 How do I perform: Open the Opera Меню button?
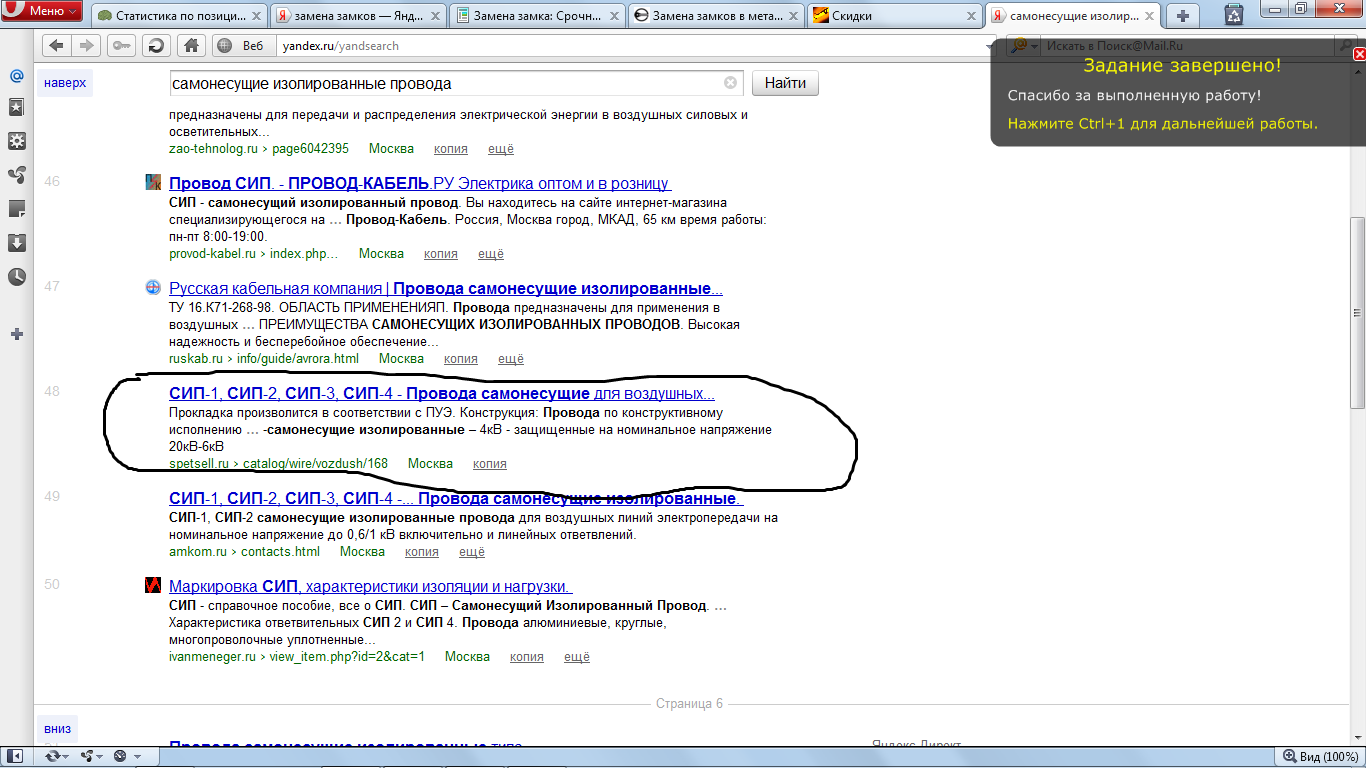click(42, 12)
